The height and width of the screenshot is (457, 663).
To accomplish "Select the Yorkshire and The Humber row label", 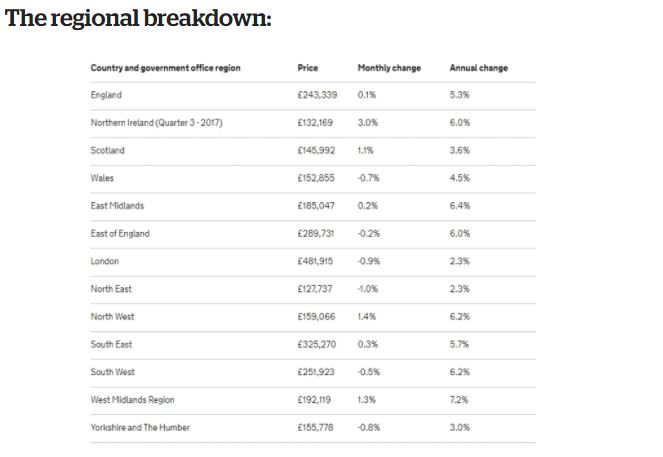I will (x=140, y=427).
